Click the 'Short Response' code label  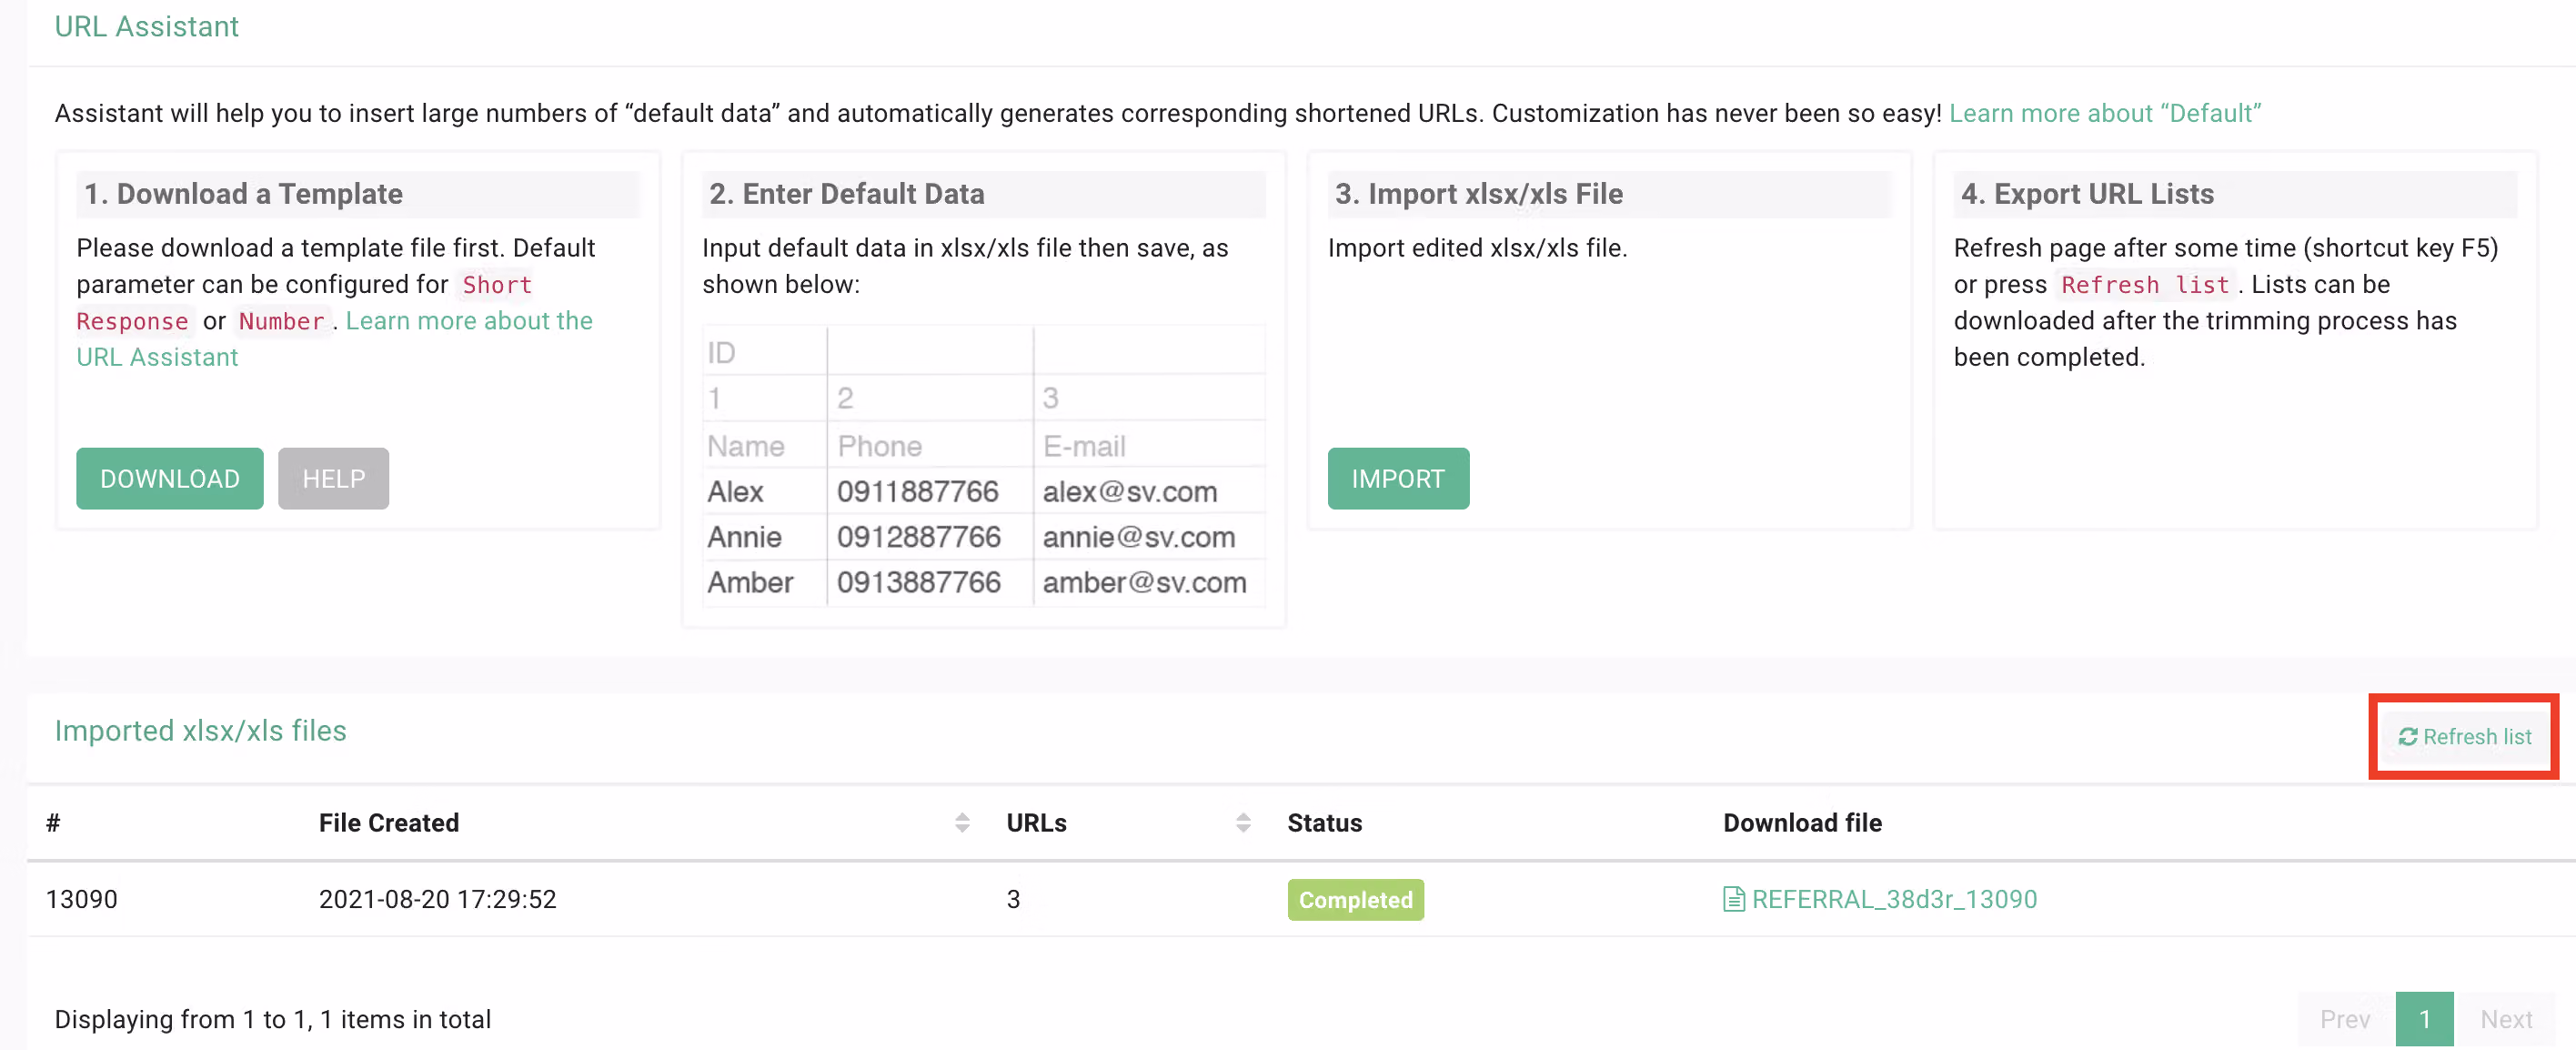303,303
